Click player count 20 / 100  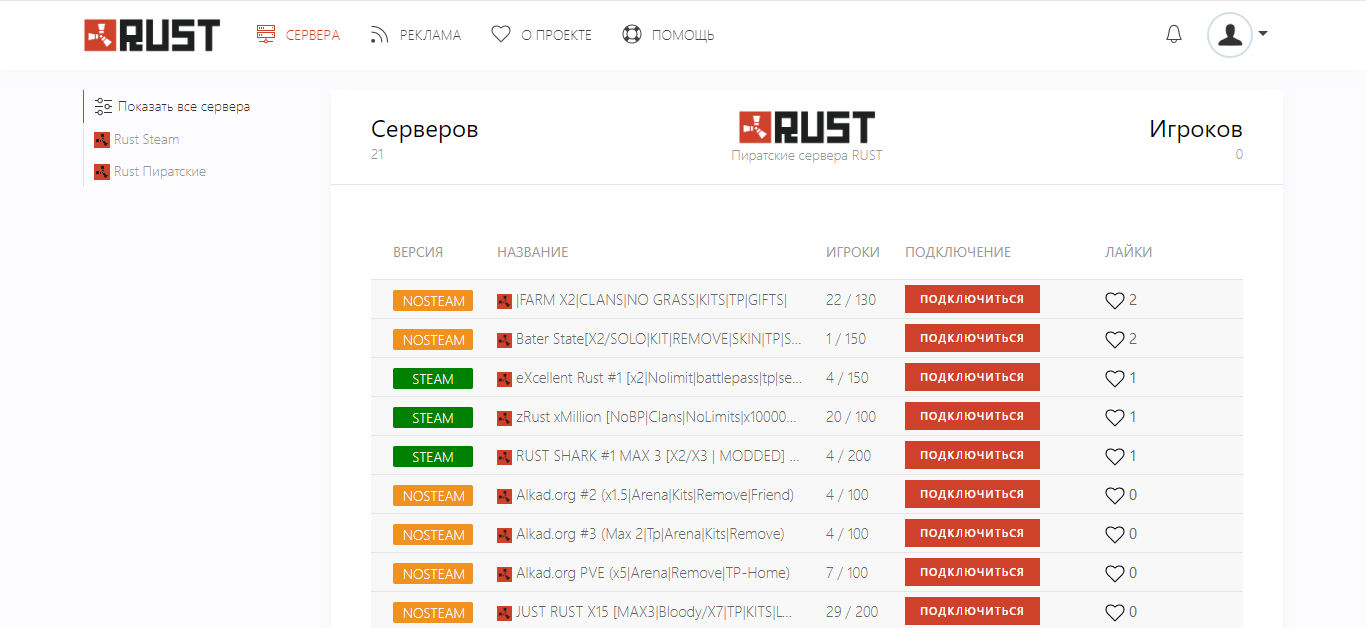(851, 417)
